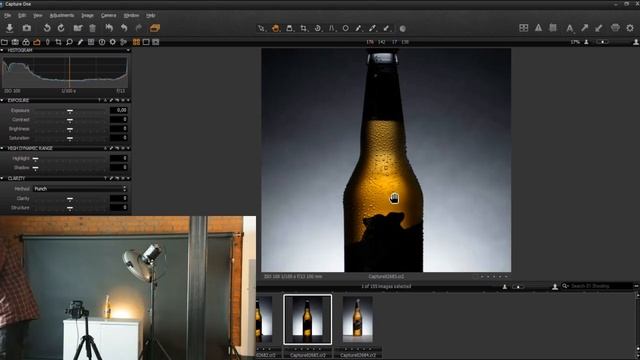The height and width of the screenshot is (360, 640).
Task: Open the Output gear tool tab
Action: click(112, 42)
